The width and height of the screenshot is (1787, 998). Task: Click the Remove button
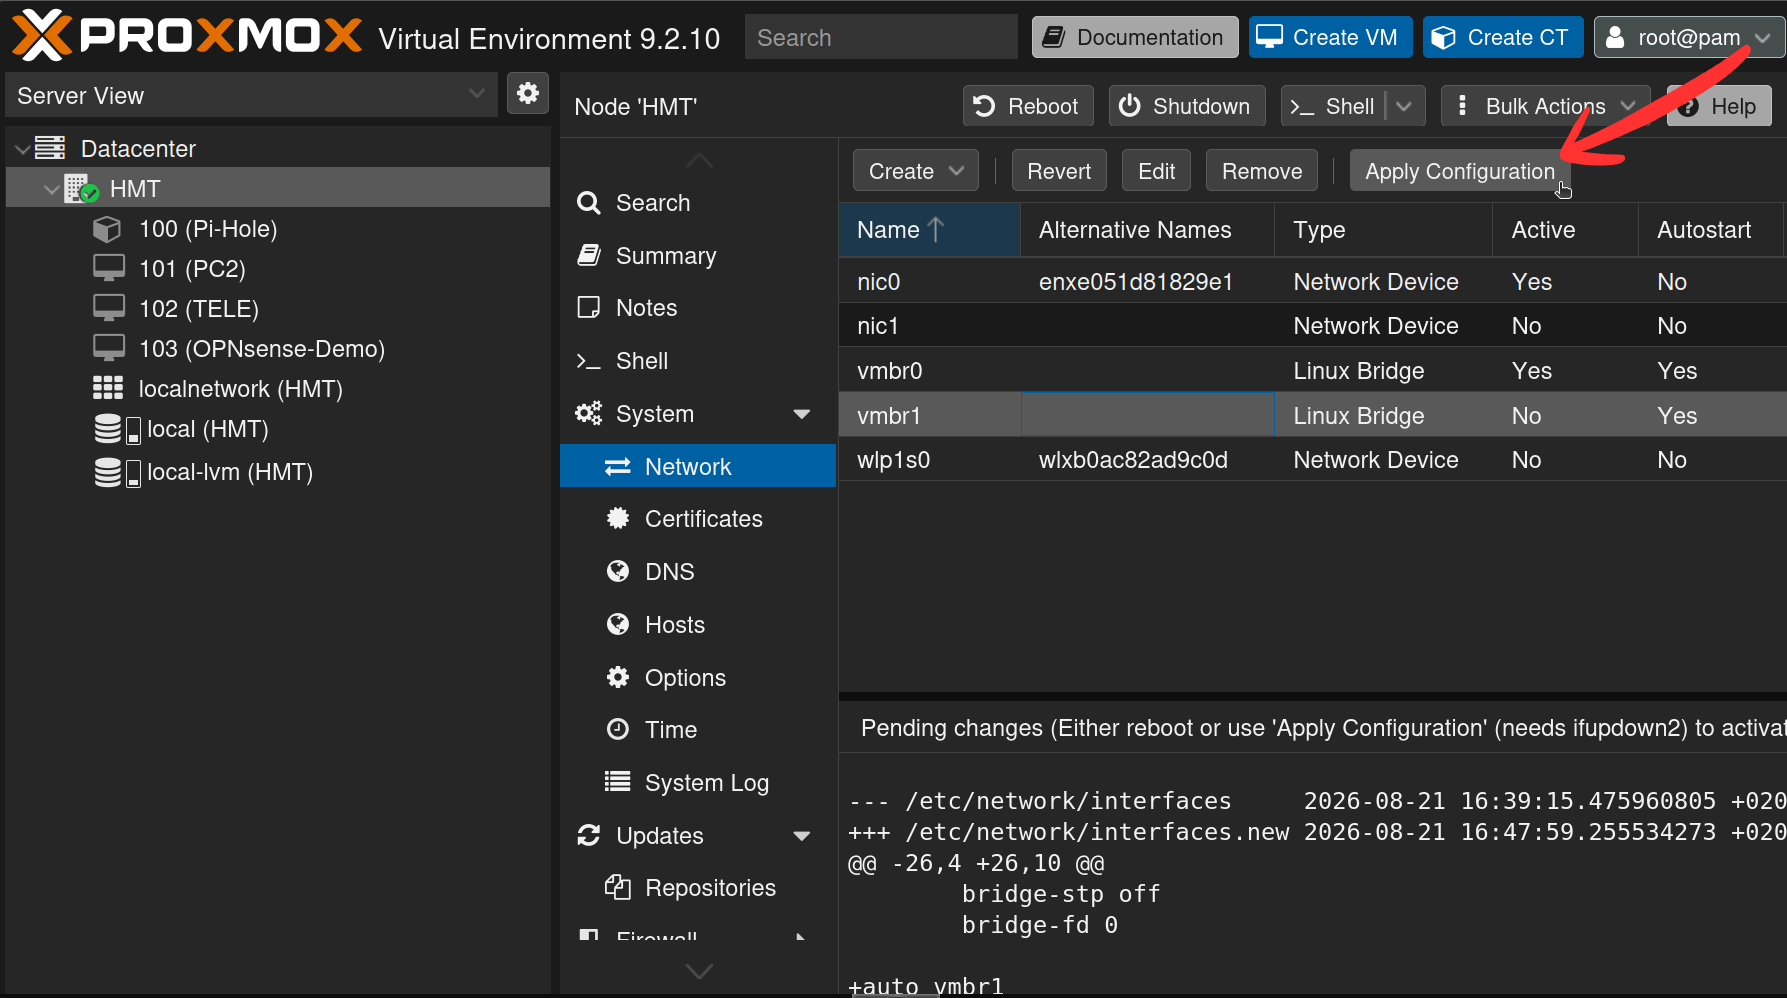[1262, 171]
